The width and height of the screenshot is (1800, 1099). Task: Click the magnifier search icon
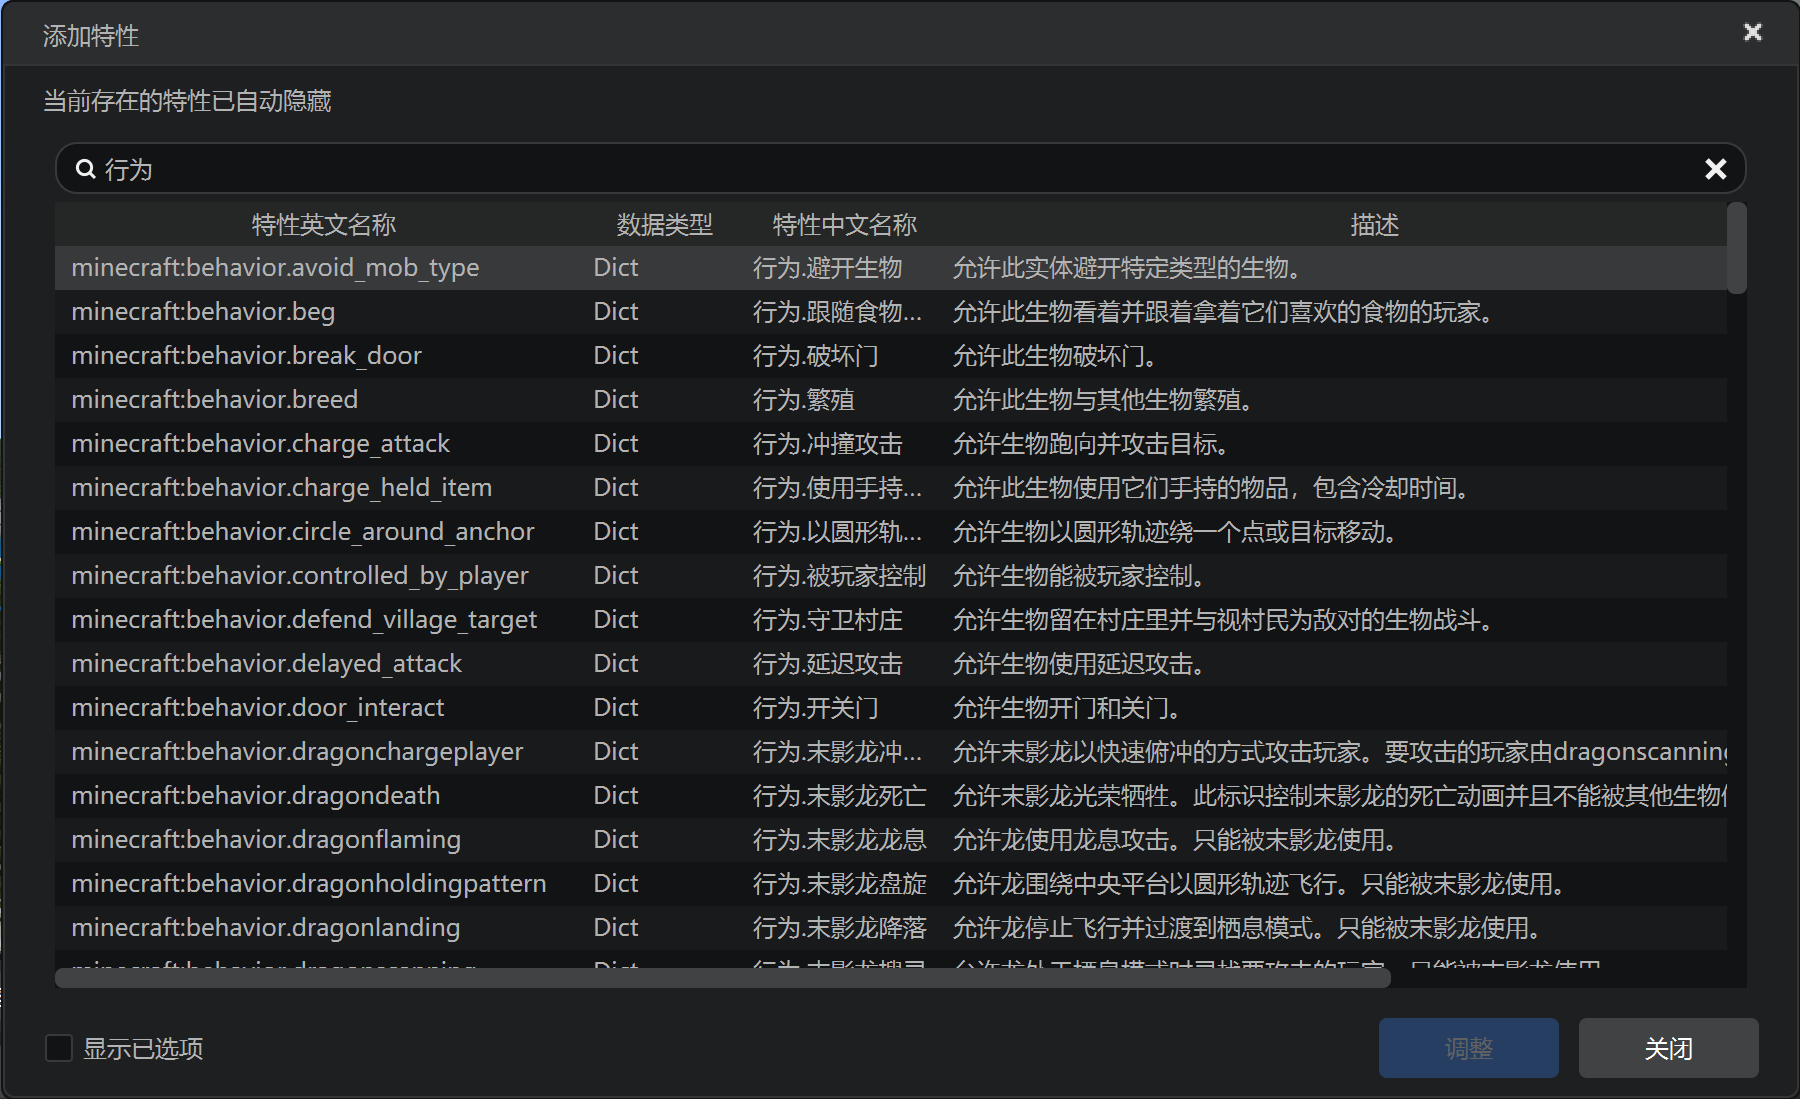point(86,169)
